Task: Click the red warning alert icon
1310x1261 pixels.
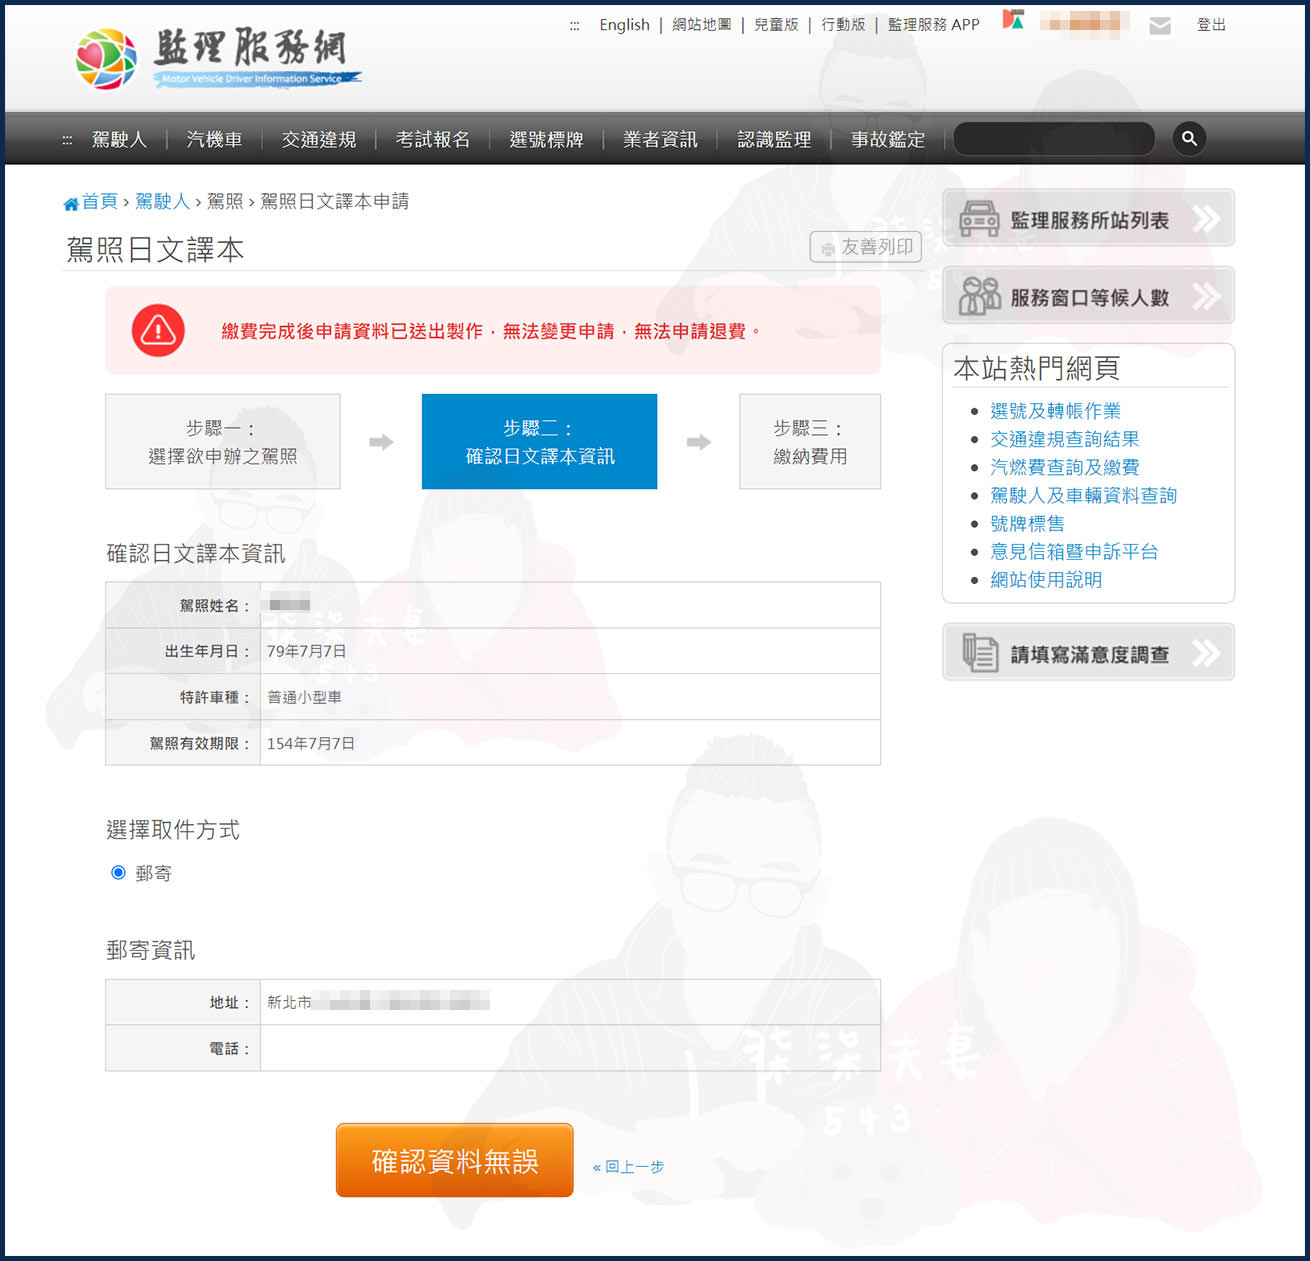Action: pyautogui.click(x=158, y=330)
